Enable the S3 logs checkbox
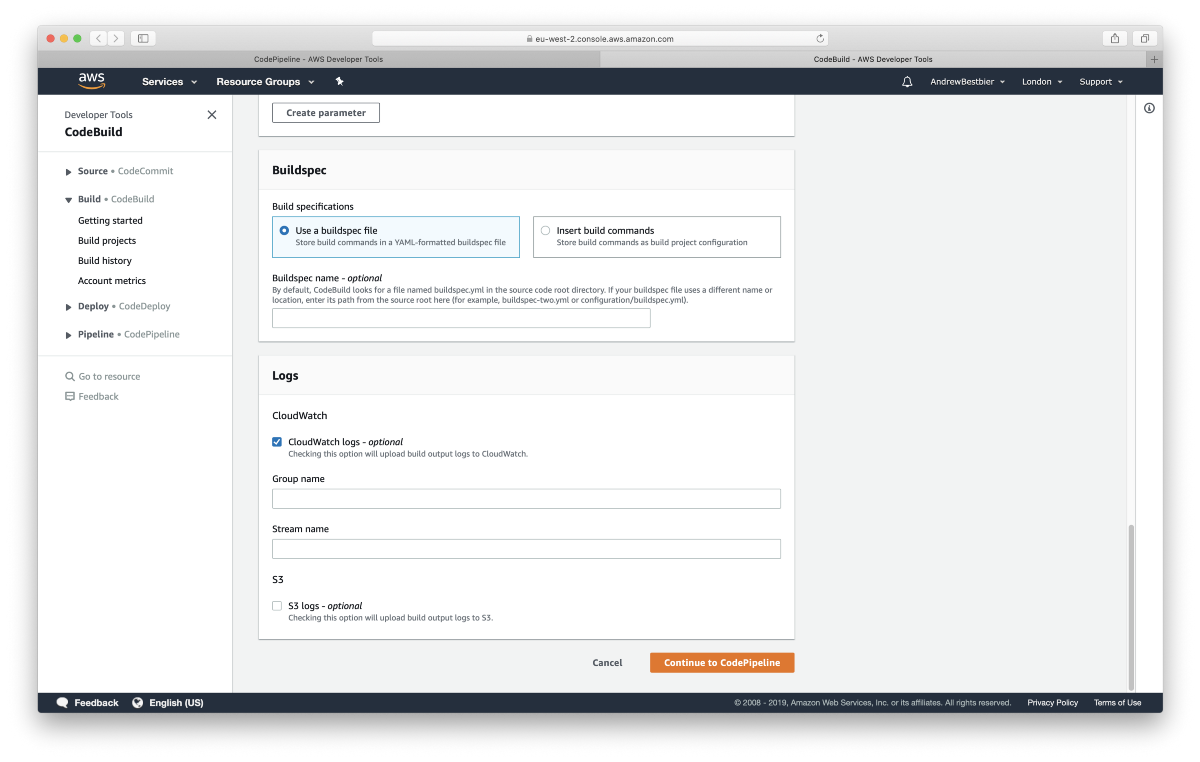1200x762 pixels. (x=277, y=605)
